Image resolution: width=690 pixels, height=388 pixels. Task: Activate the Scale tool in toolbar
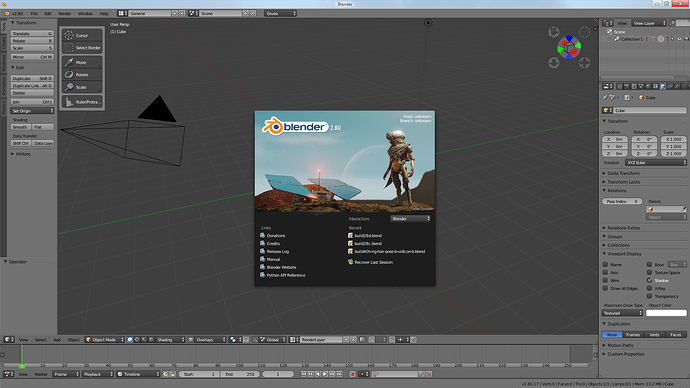click(82, 87)
